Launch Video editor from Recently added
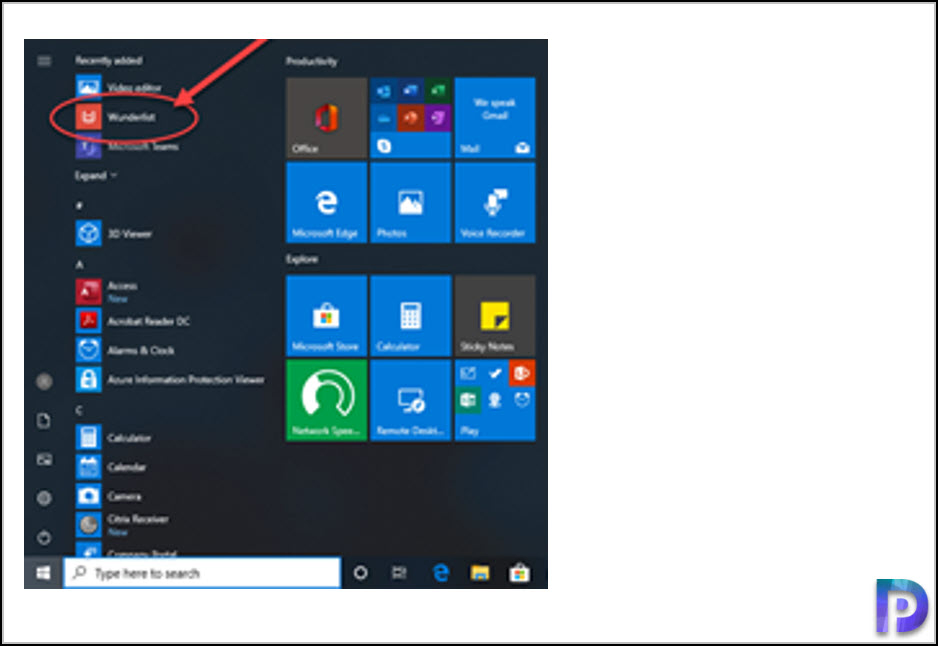 click(x=118, y=87)
